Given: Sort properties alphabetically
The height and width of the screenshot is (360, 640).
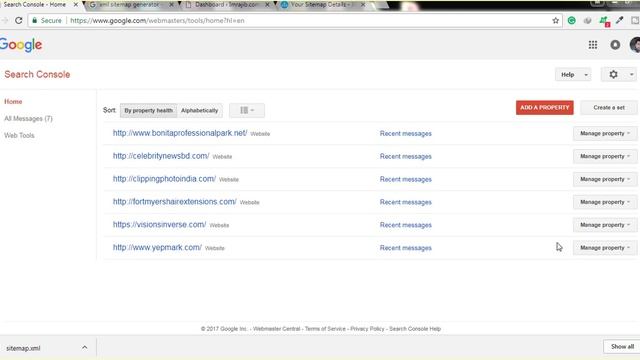Looking at the screenshot, I should tap(200, 110).
